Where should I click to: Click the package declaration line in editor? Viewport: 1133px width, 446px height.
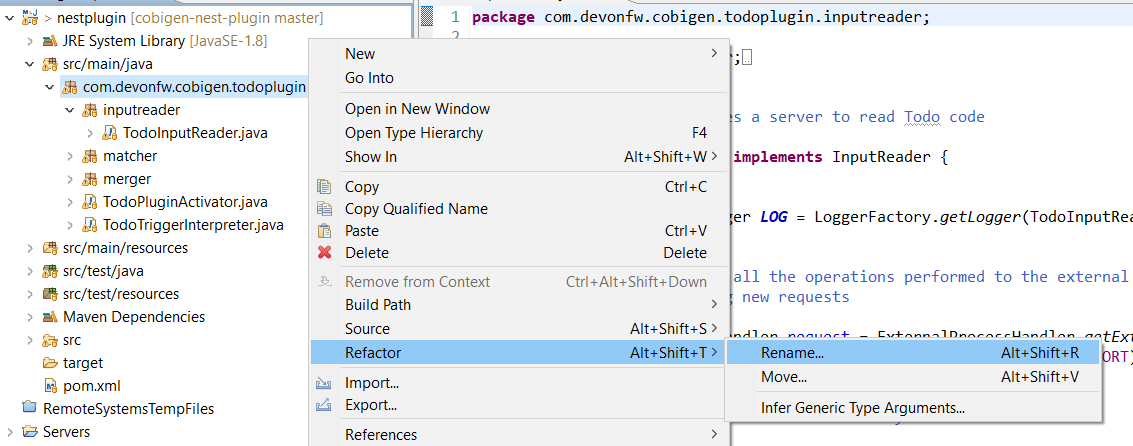click(700, 17)
